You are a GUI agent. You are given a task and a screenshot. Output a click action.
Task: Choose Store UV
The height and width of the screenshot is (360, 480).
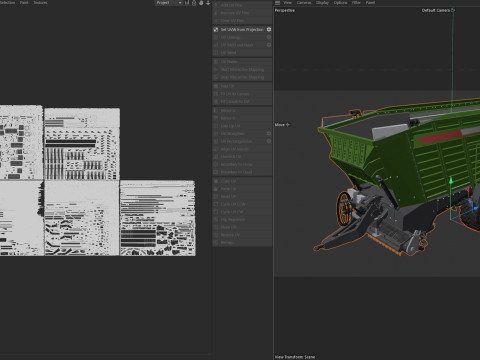point(242,227)
